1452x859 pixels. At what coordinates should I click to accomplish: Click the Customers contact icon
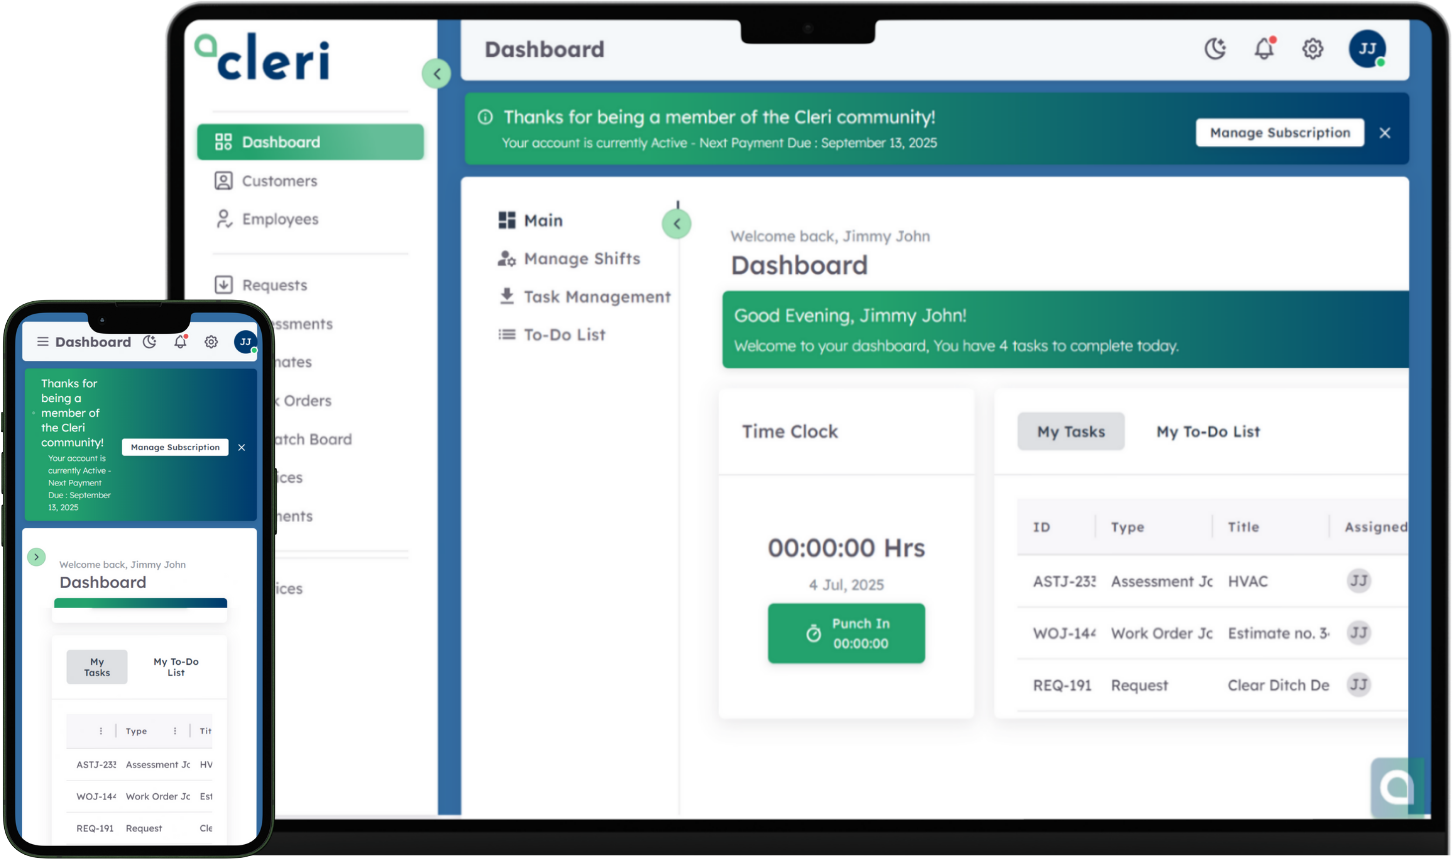click(x=224, y=181)
